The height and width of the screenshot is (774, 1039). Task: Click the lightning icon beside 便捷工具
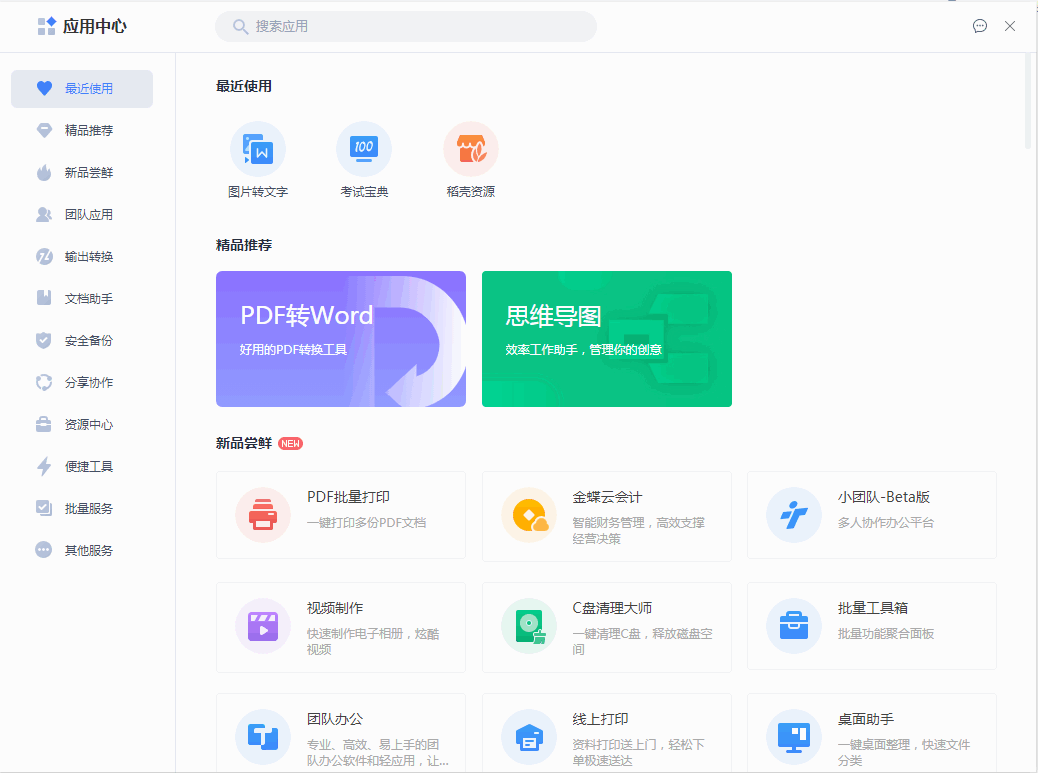pyautogui.click(x=44, y=467)
